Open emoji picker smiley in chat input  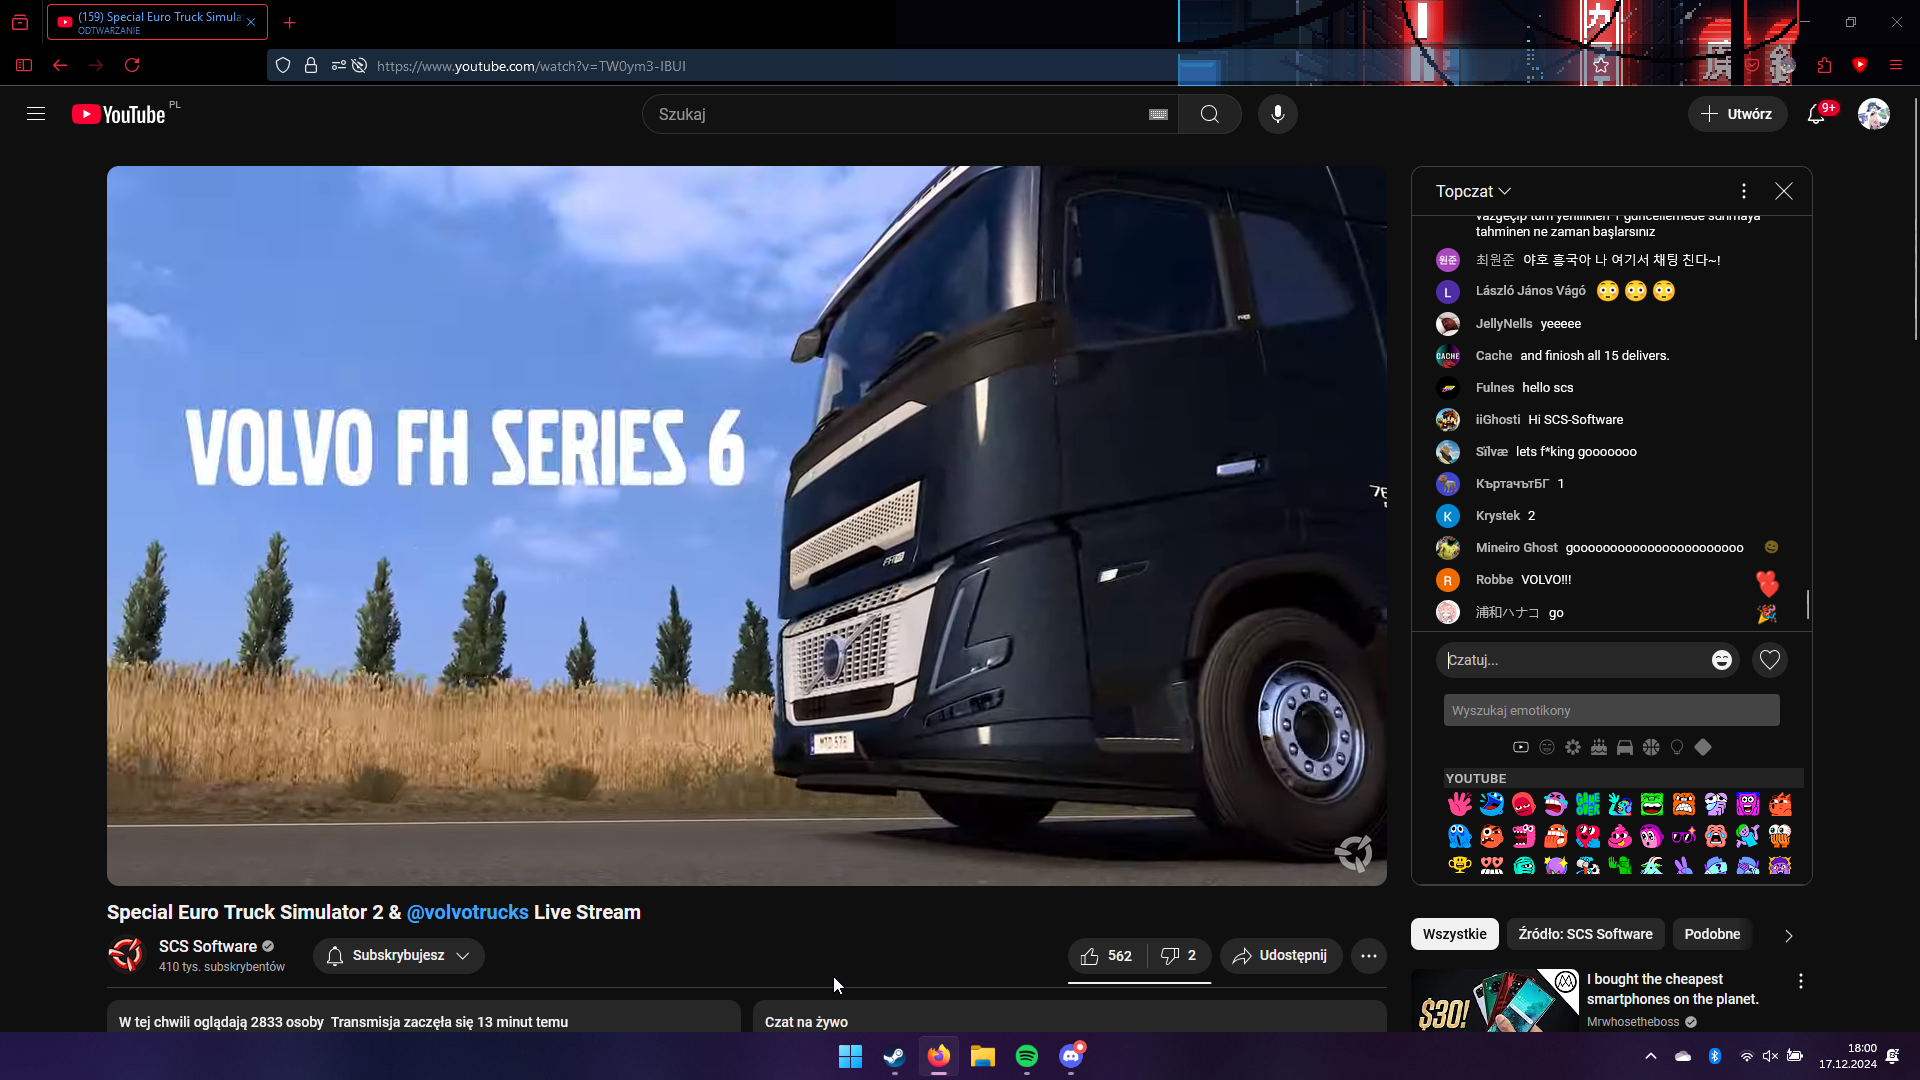click(1722, 660)
